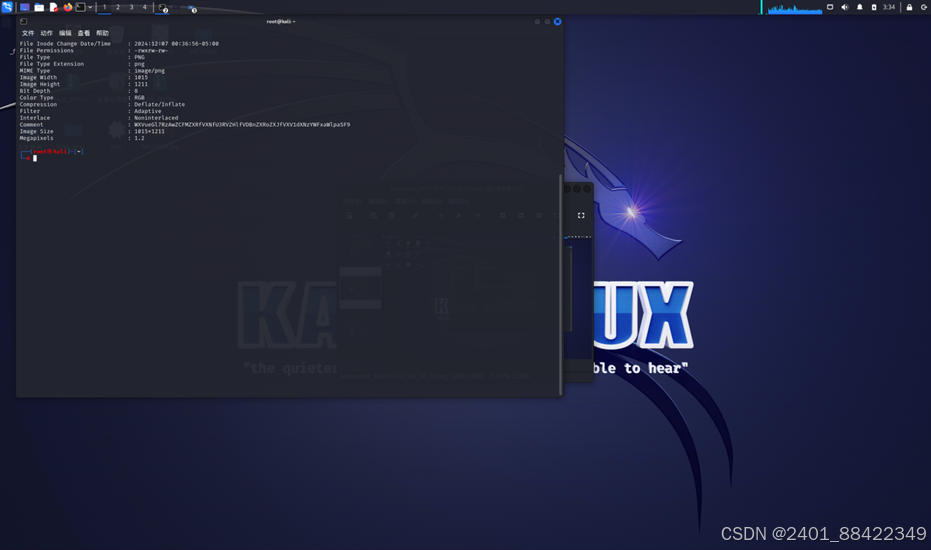Expand the terminal launcher dropdown arrow
This screenshot has width=931, height=550.
click(90, 7)
